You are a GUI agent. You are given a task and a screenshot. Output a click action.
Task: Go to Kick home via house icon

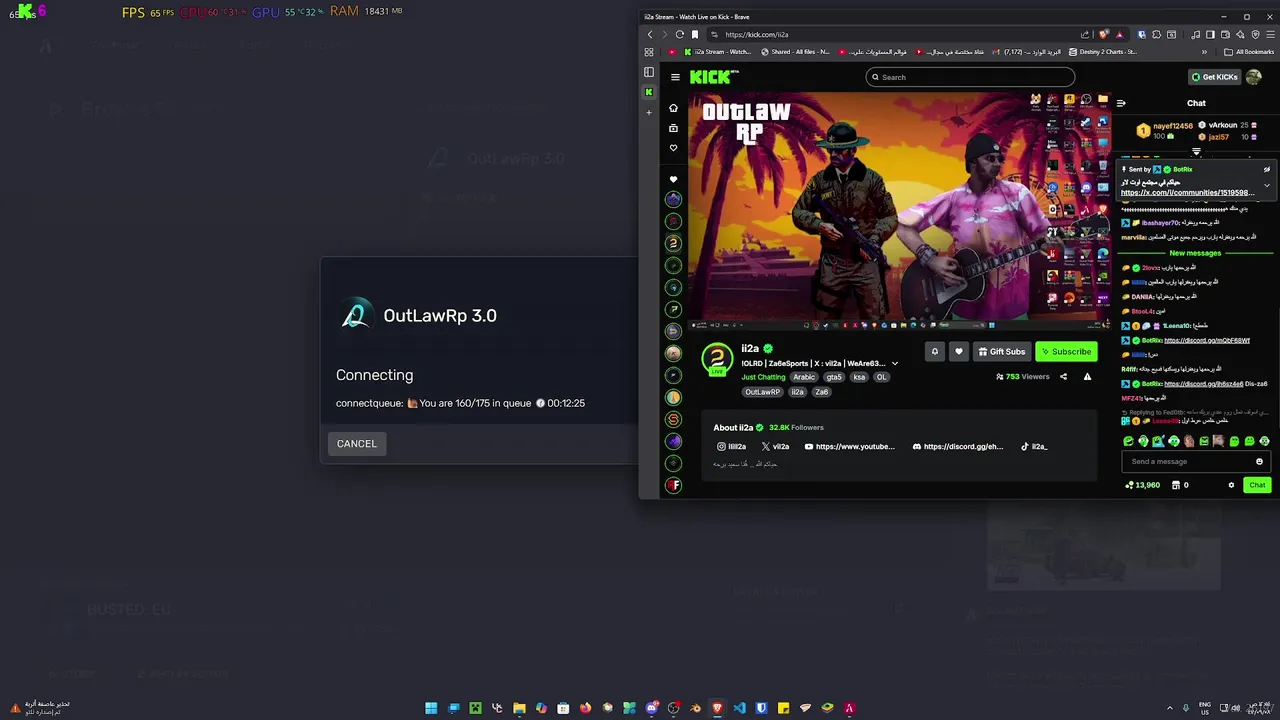coord(674,108)
